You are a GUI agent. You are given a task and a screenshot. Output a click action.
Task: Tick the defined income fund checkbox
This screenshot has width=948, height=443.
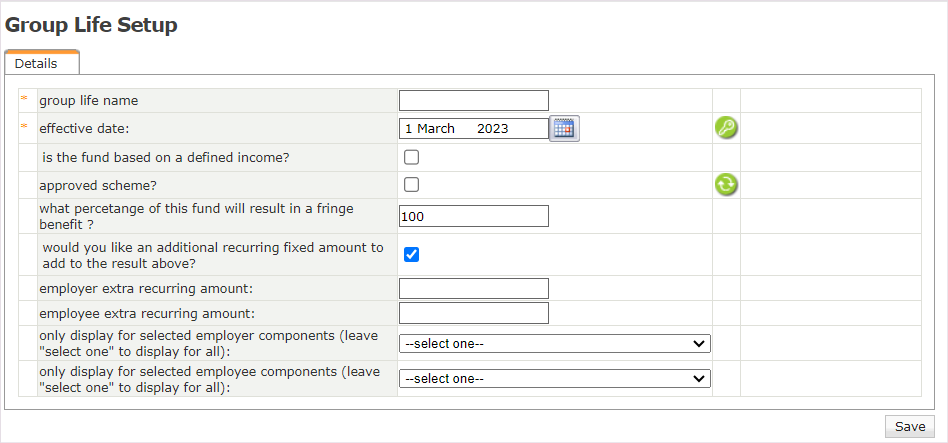tap(411, 157)
